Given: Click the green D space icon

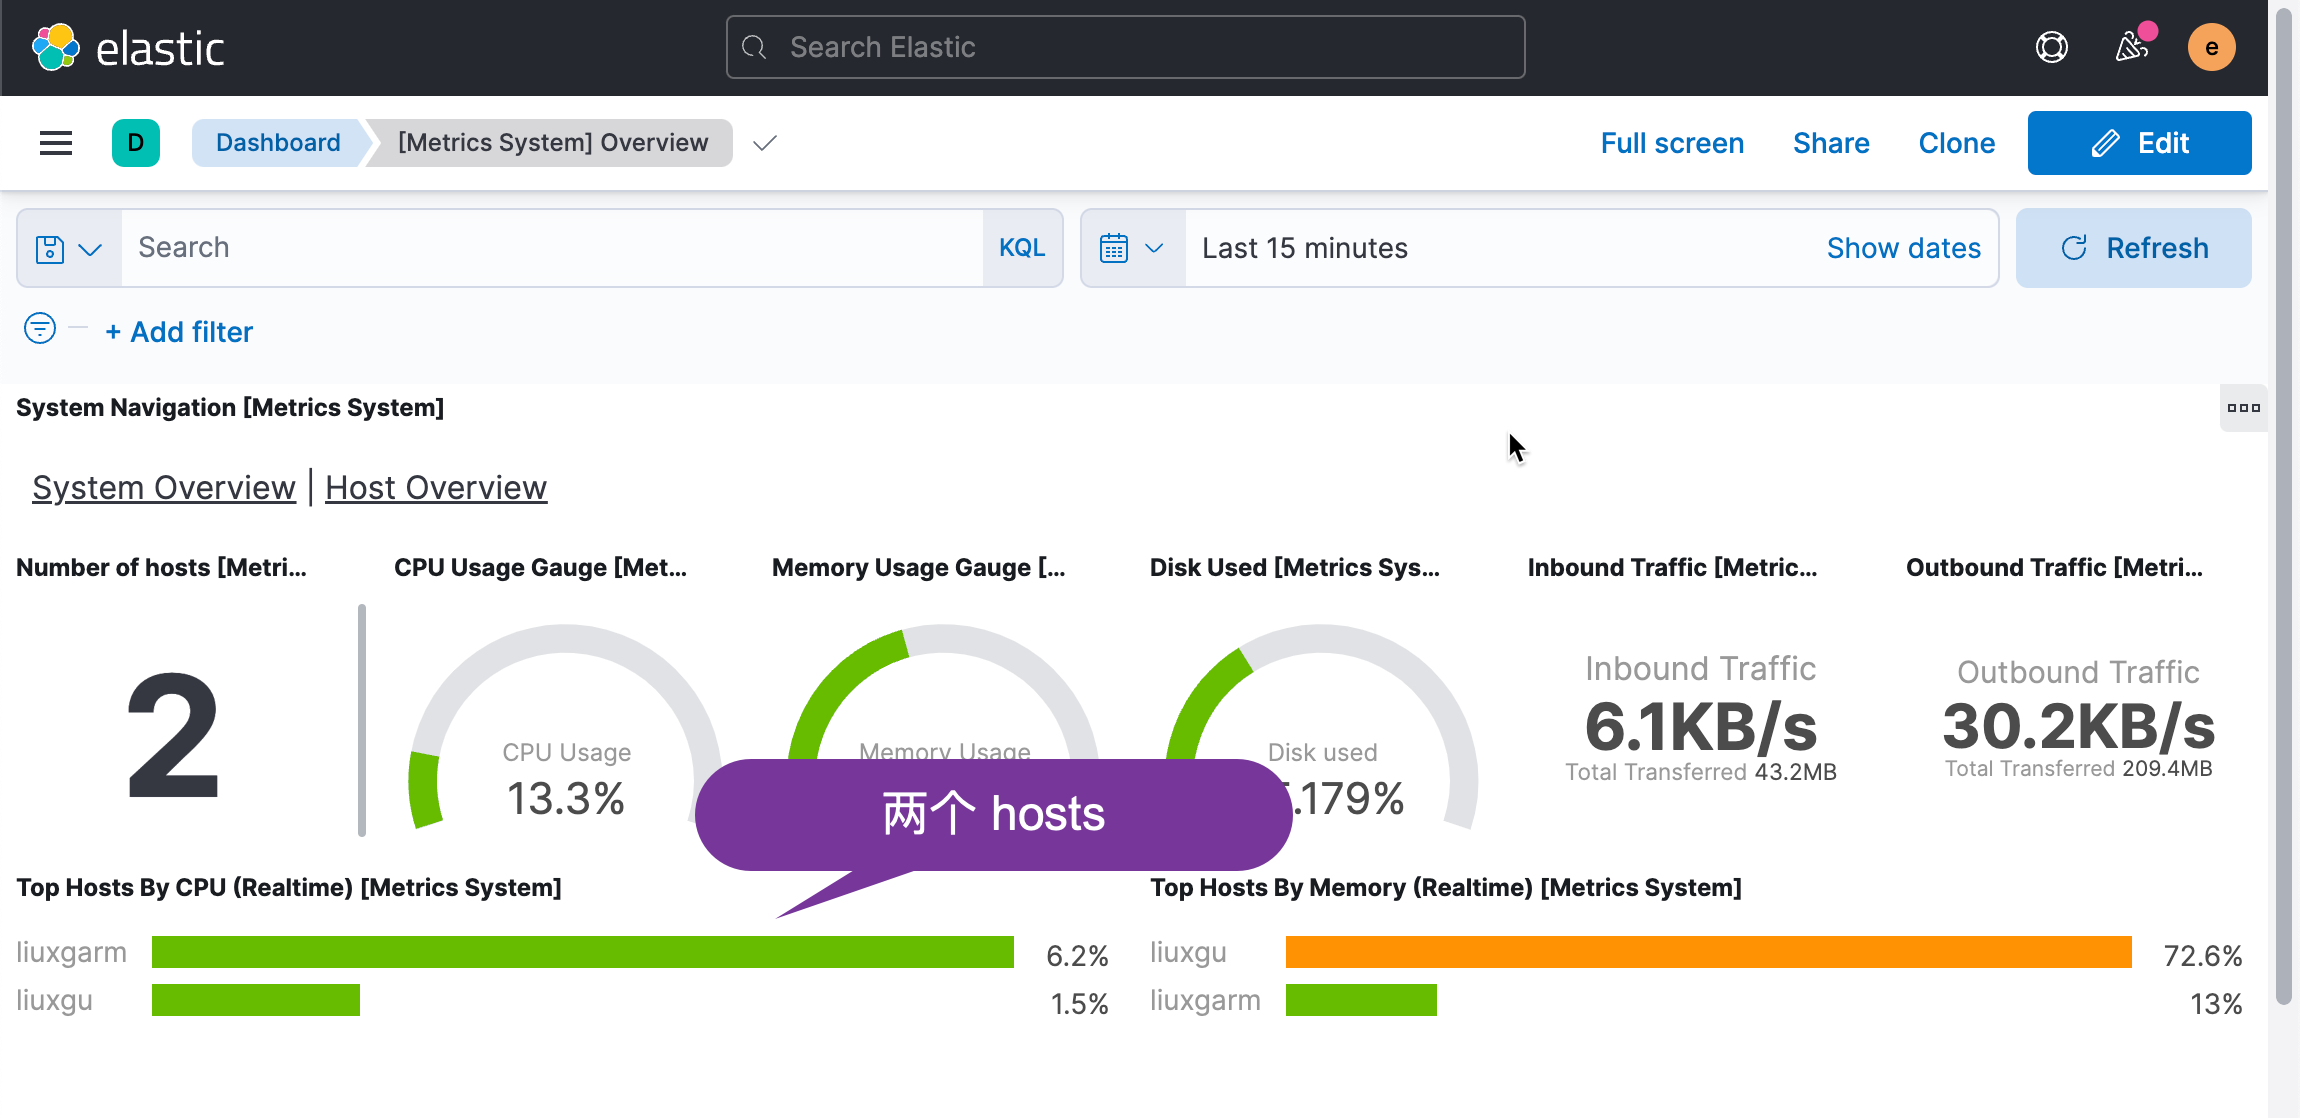Looking at the screenshot, I should 136,143.
